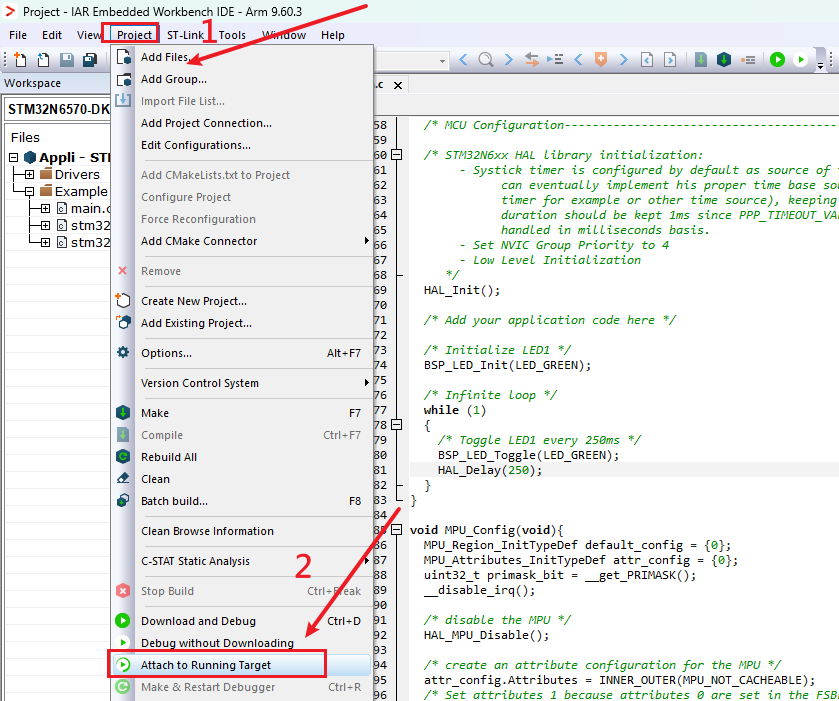Screen dimensions: 839x701
Task: Choose Batch build... menu entry
Action: pos(242,501)
